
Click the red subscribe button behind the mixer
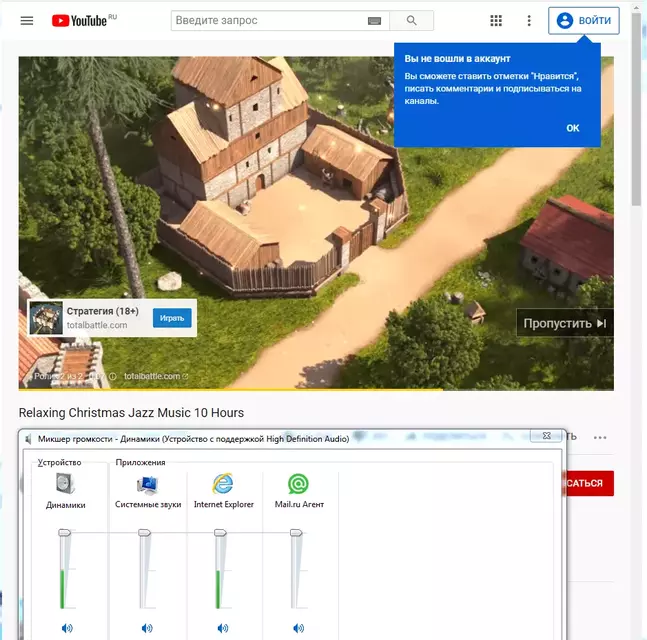pos(588,483)
